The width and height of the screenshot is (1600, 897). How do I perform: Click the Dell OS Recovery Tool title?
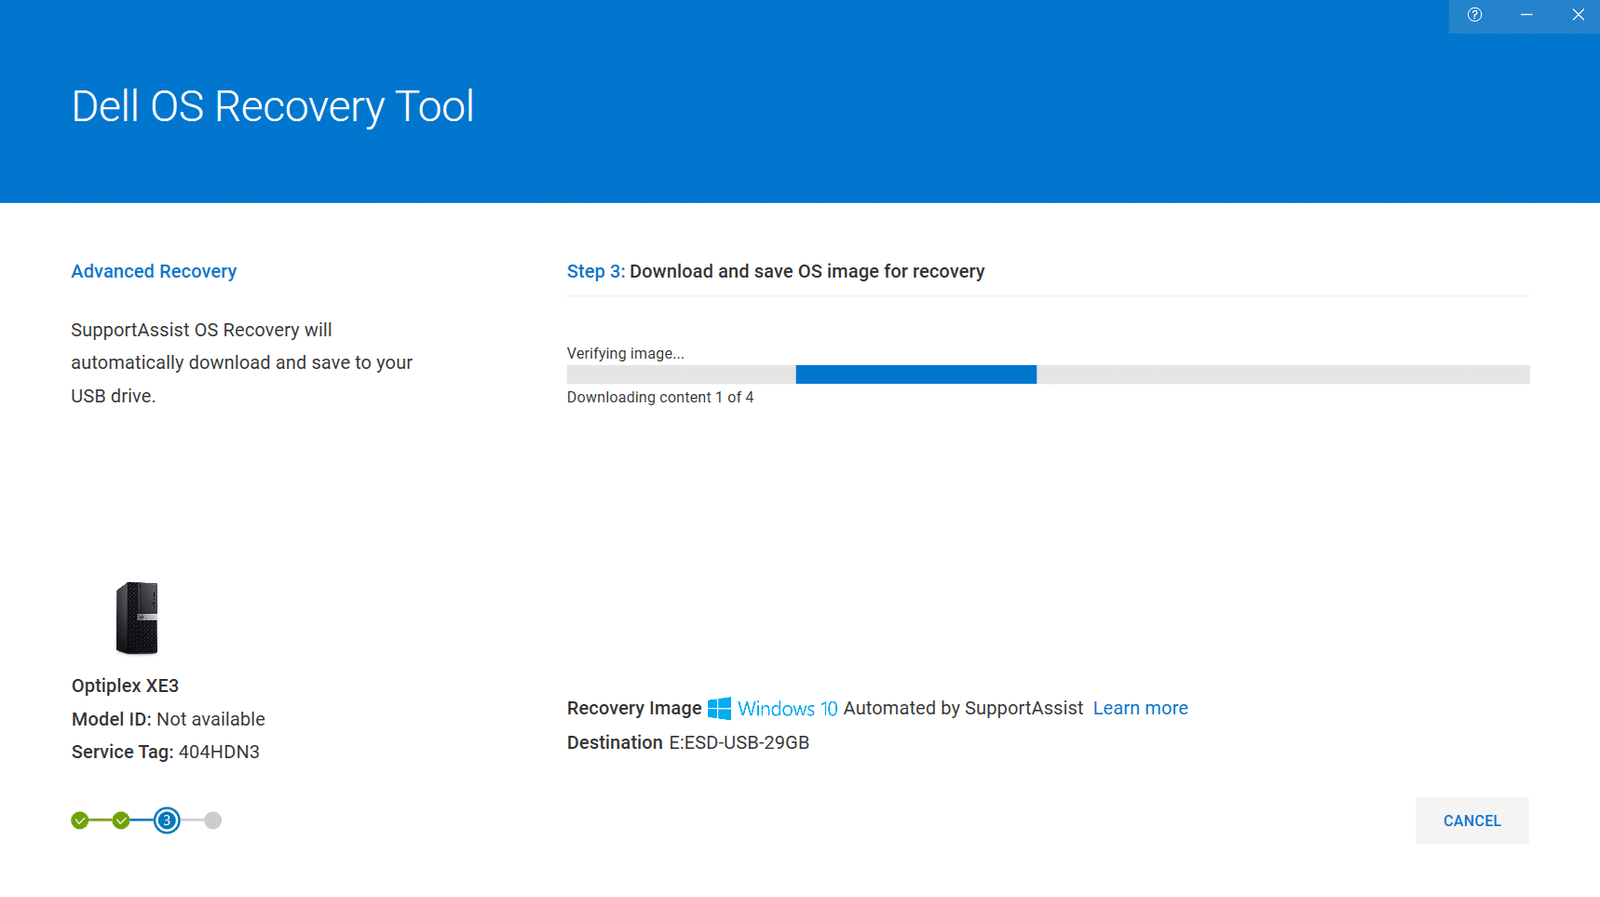(272, 106)
